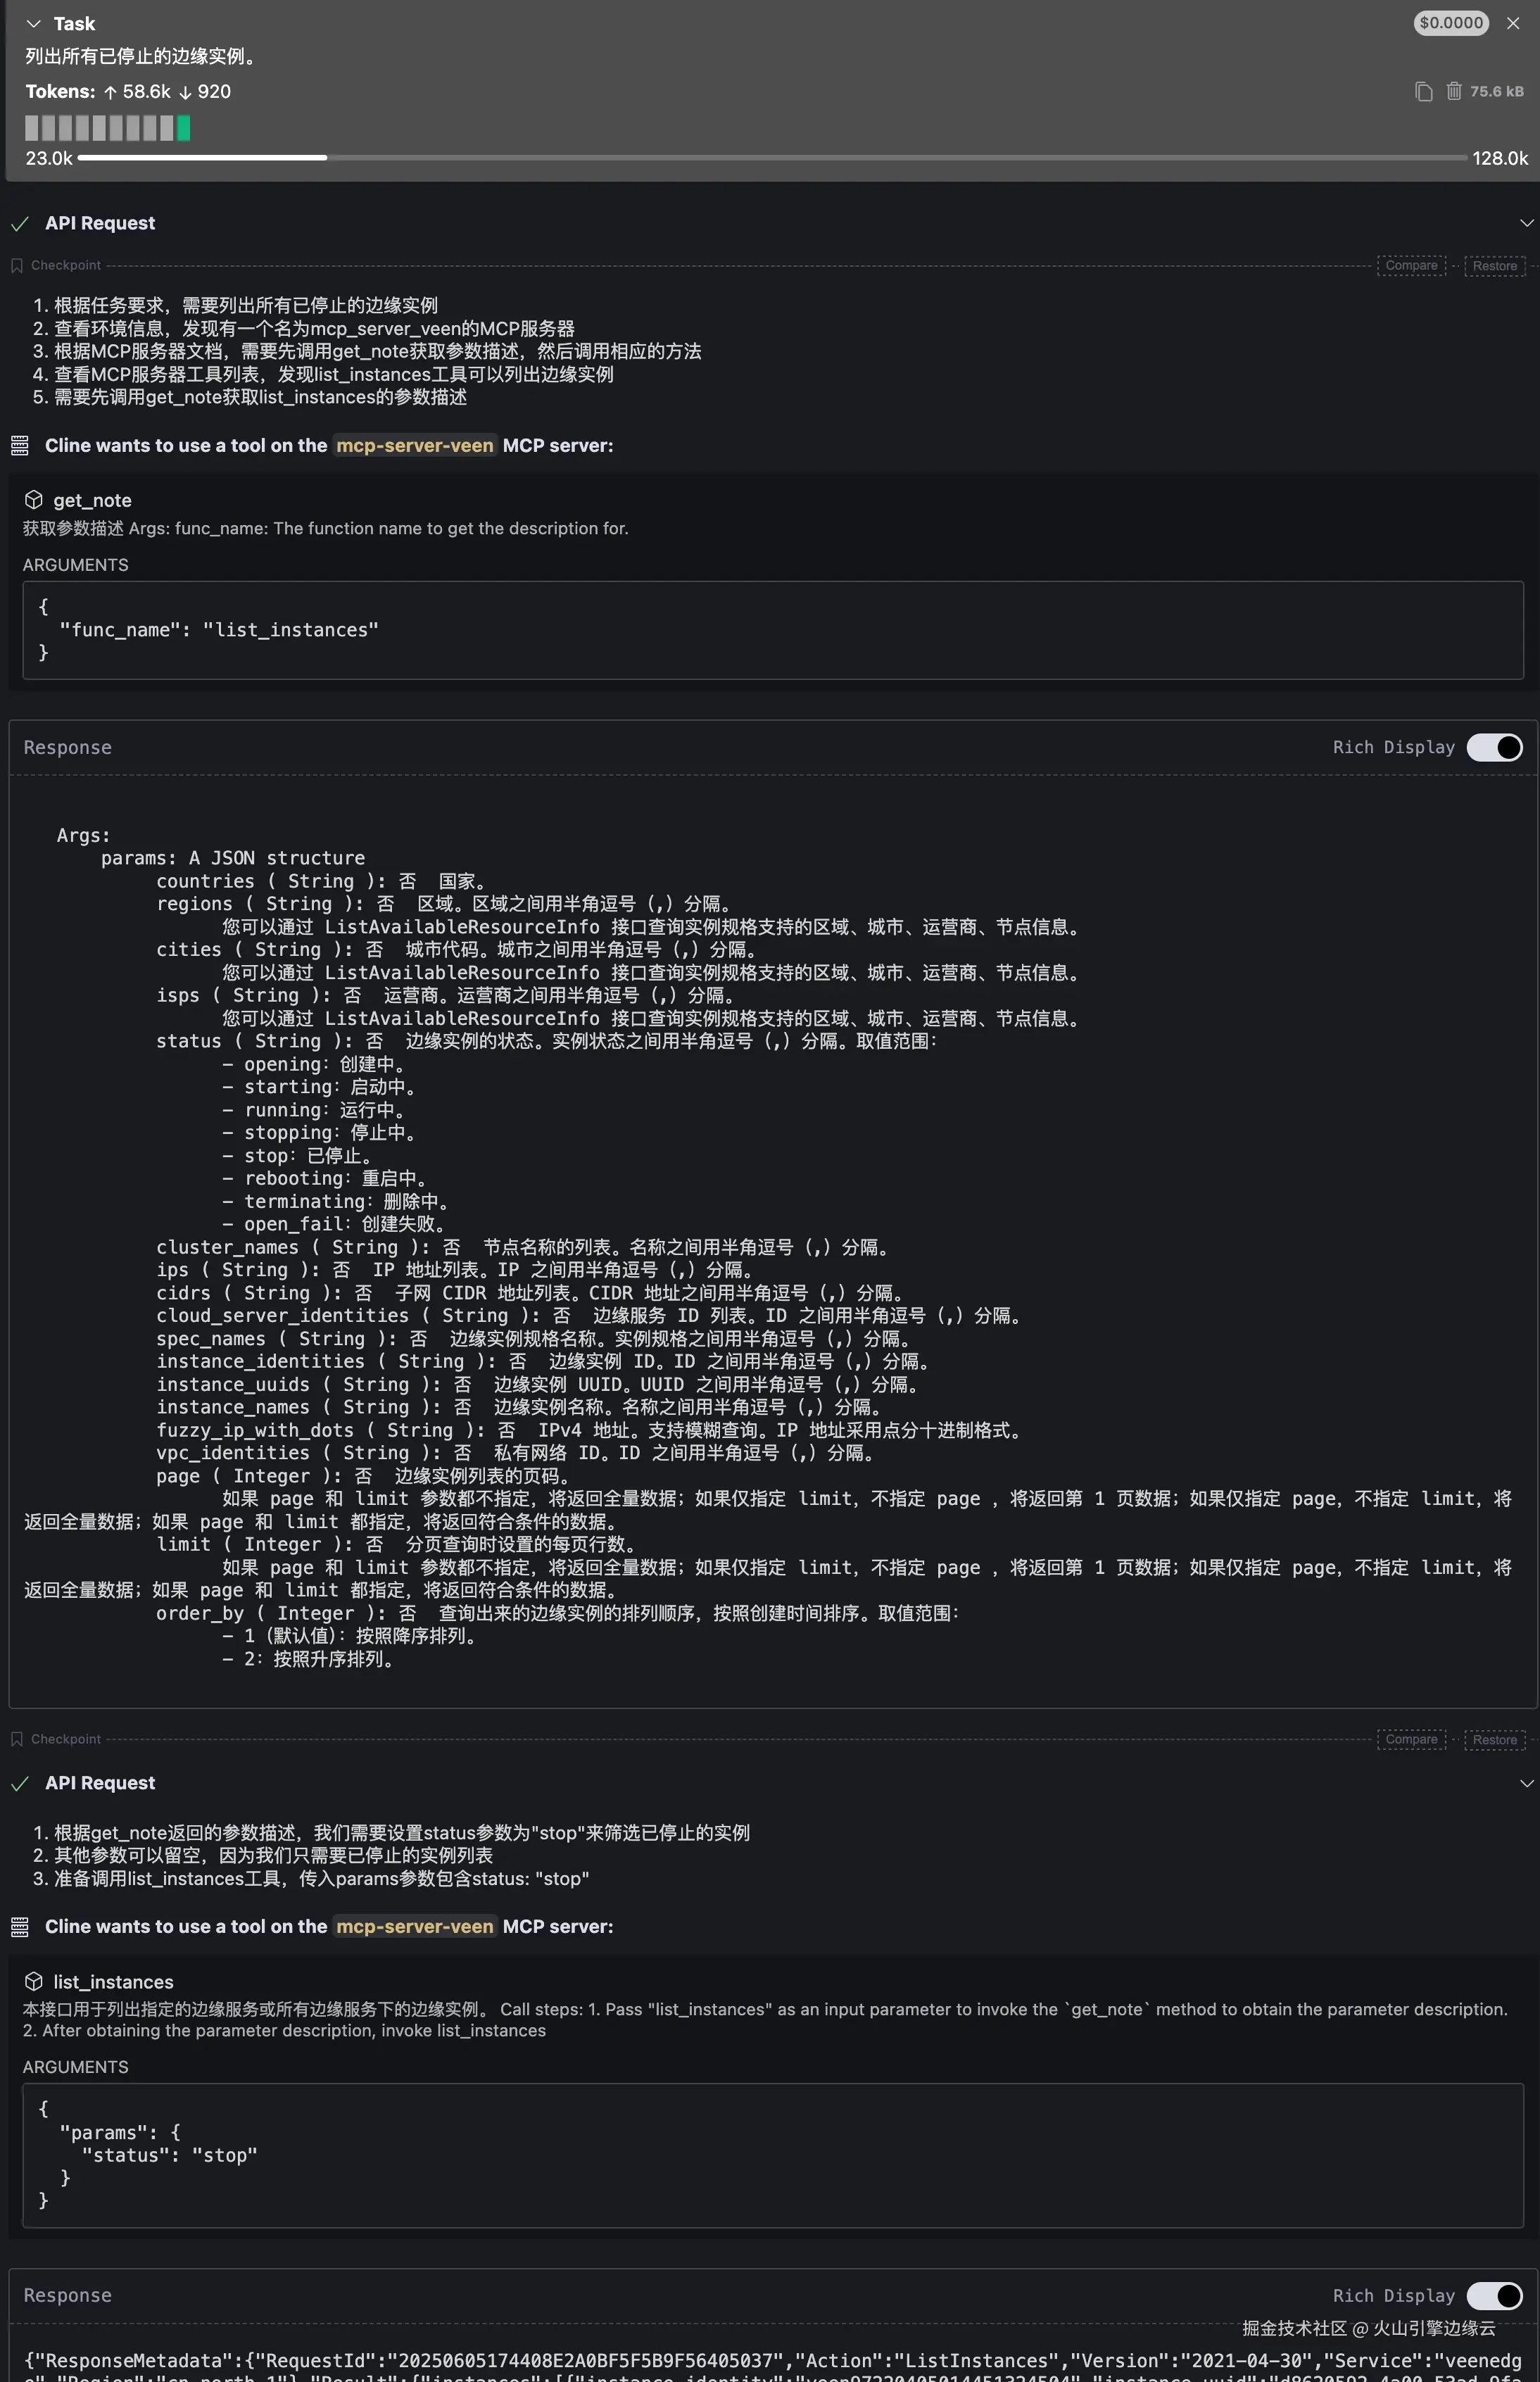Image resolution: width=1540 pixels, height=2382 pixels.
Task: Click the second Restore button
Action: [1494, 1739]
